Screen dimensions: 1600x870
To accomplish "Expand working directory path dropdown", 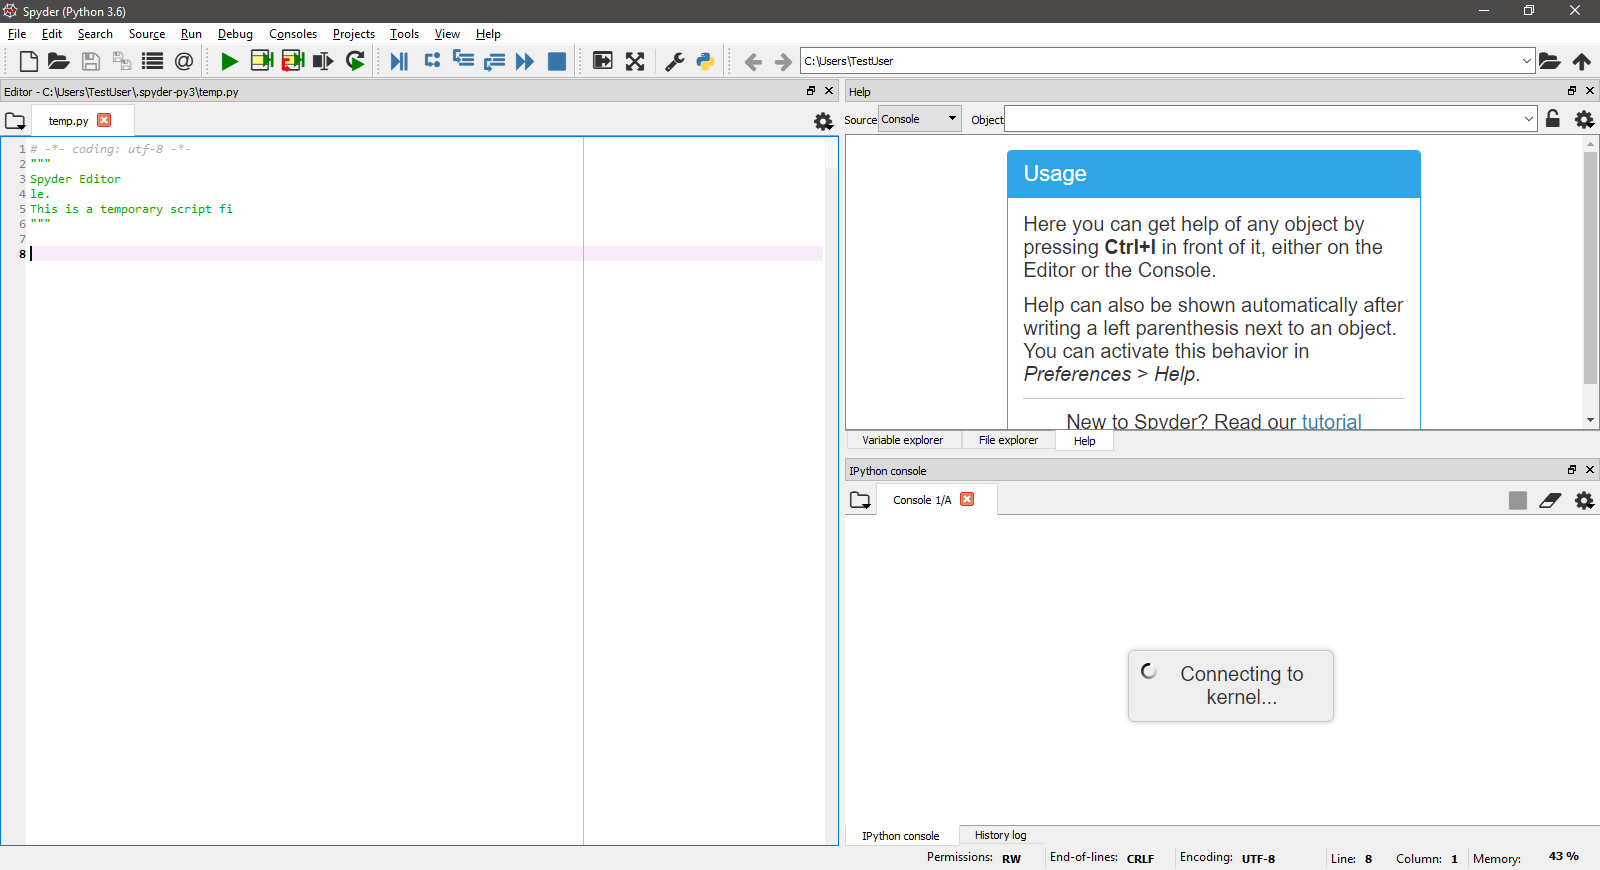I will tap(1526, 60).
